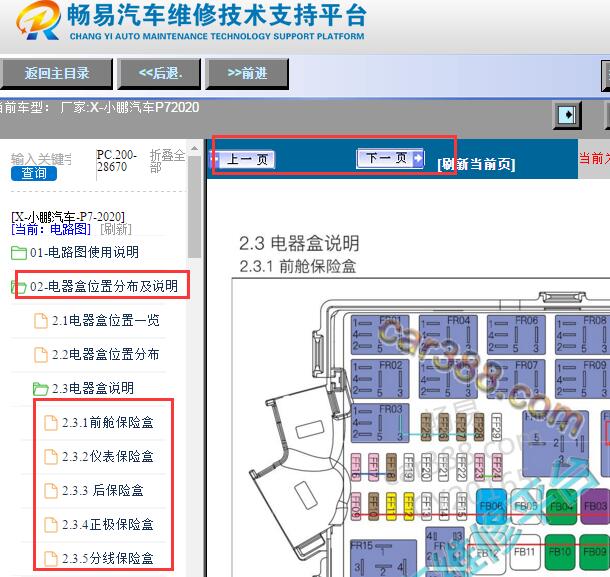This screenshot has width=610, height=577.
Task: Expand the 01-电路图使用说明 folder
Action: pos(84,252)
